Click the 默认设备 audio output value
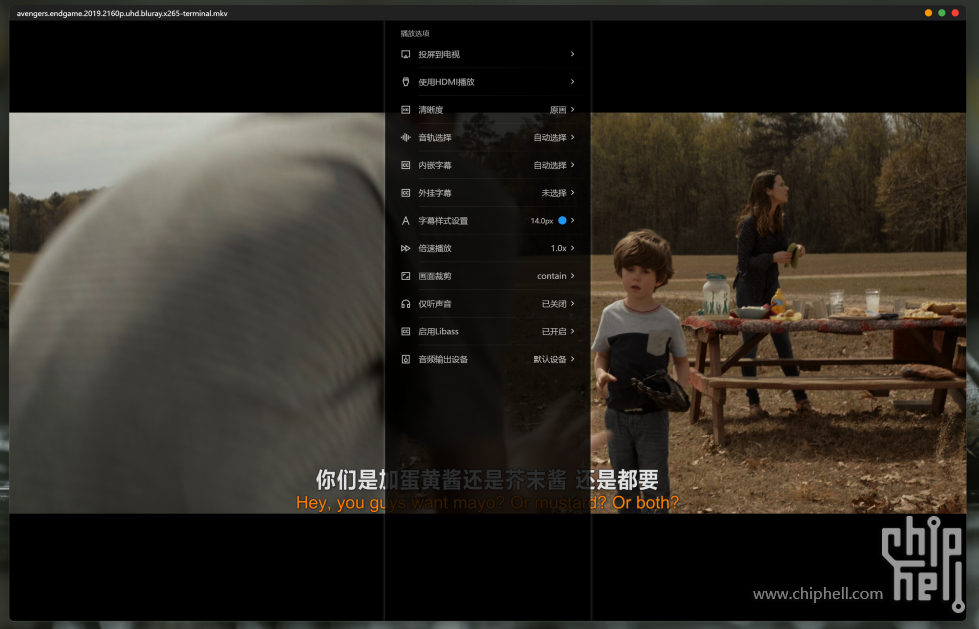The height and width of the screenshot is (629, 979). (x=550, y=359)
